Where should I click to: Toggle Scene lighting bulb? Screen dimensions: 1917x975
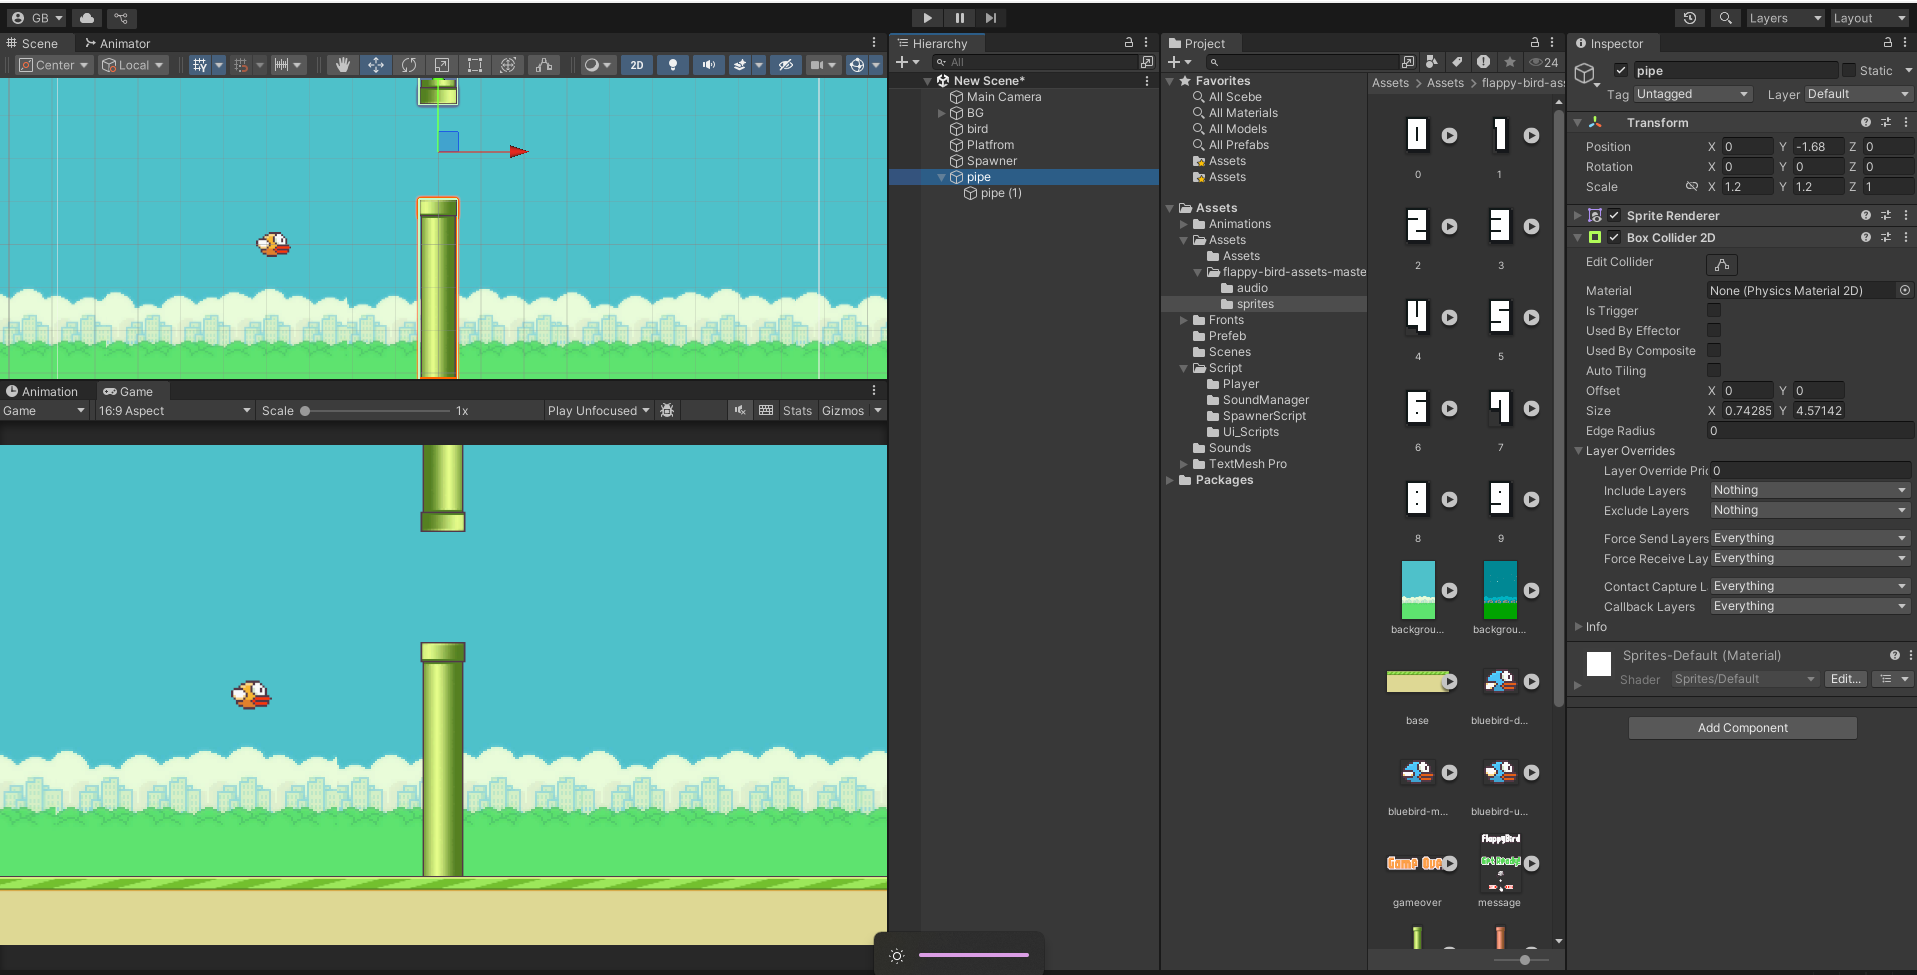coord(673,65)
